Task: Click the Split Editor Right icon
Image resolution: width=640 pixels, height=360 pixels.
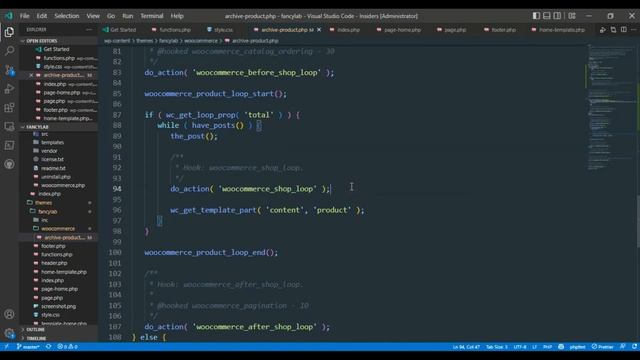Action: pos(624,30)
